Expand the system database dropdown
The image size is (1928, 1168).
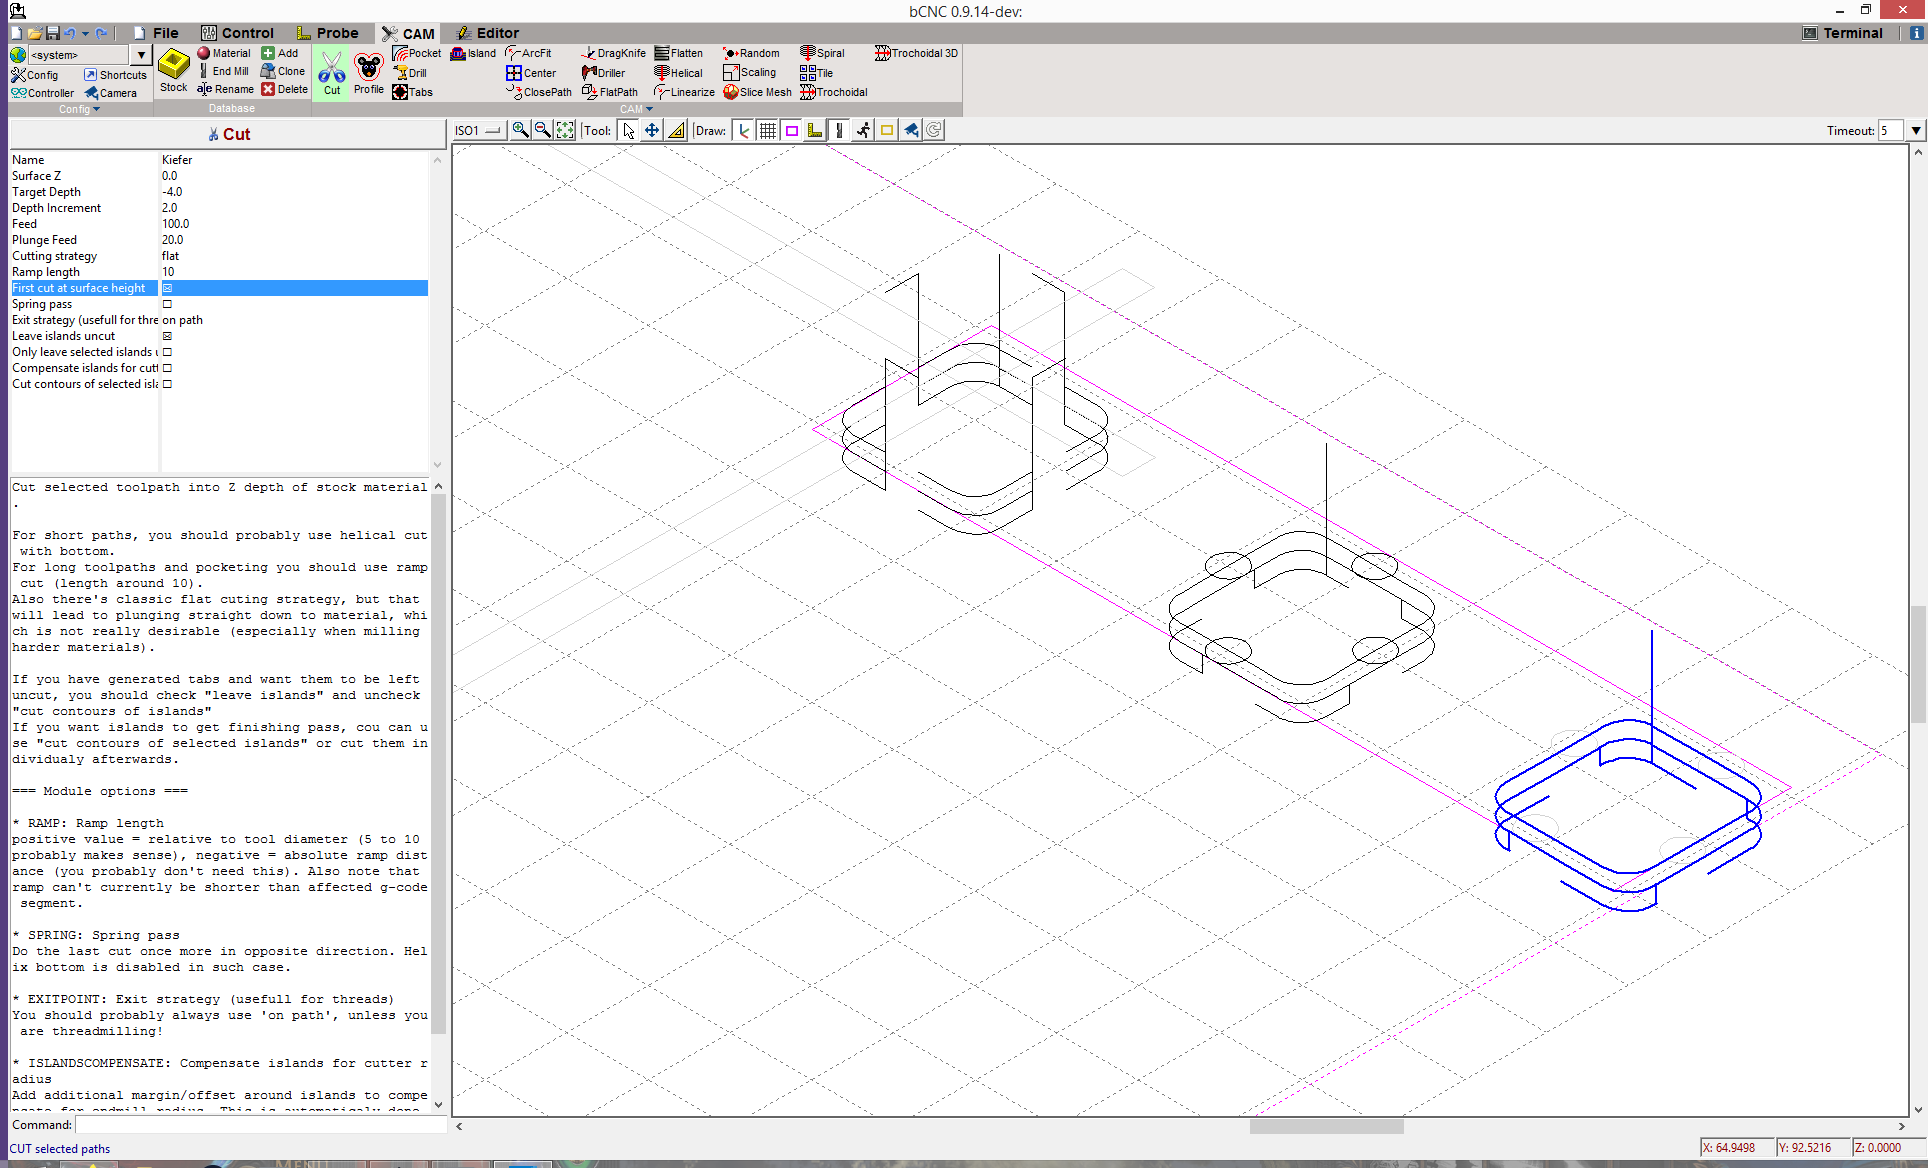click(141, 55)
